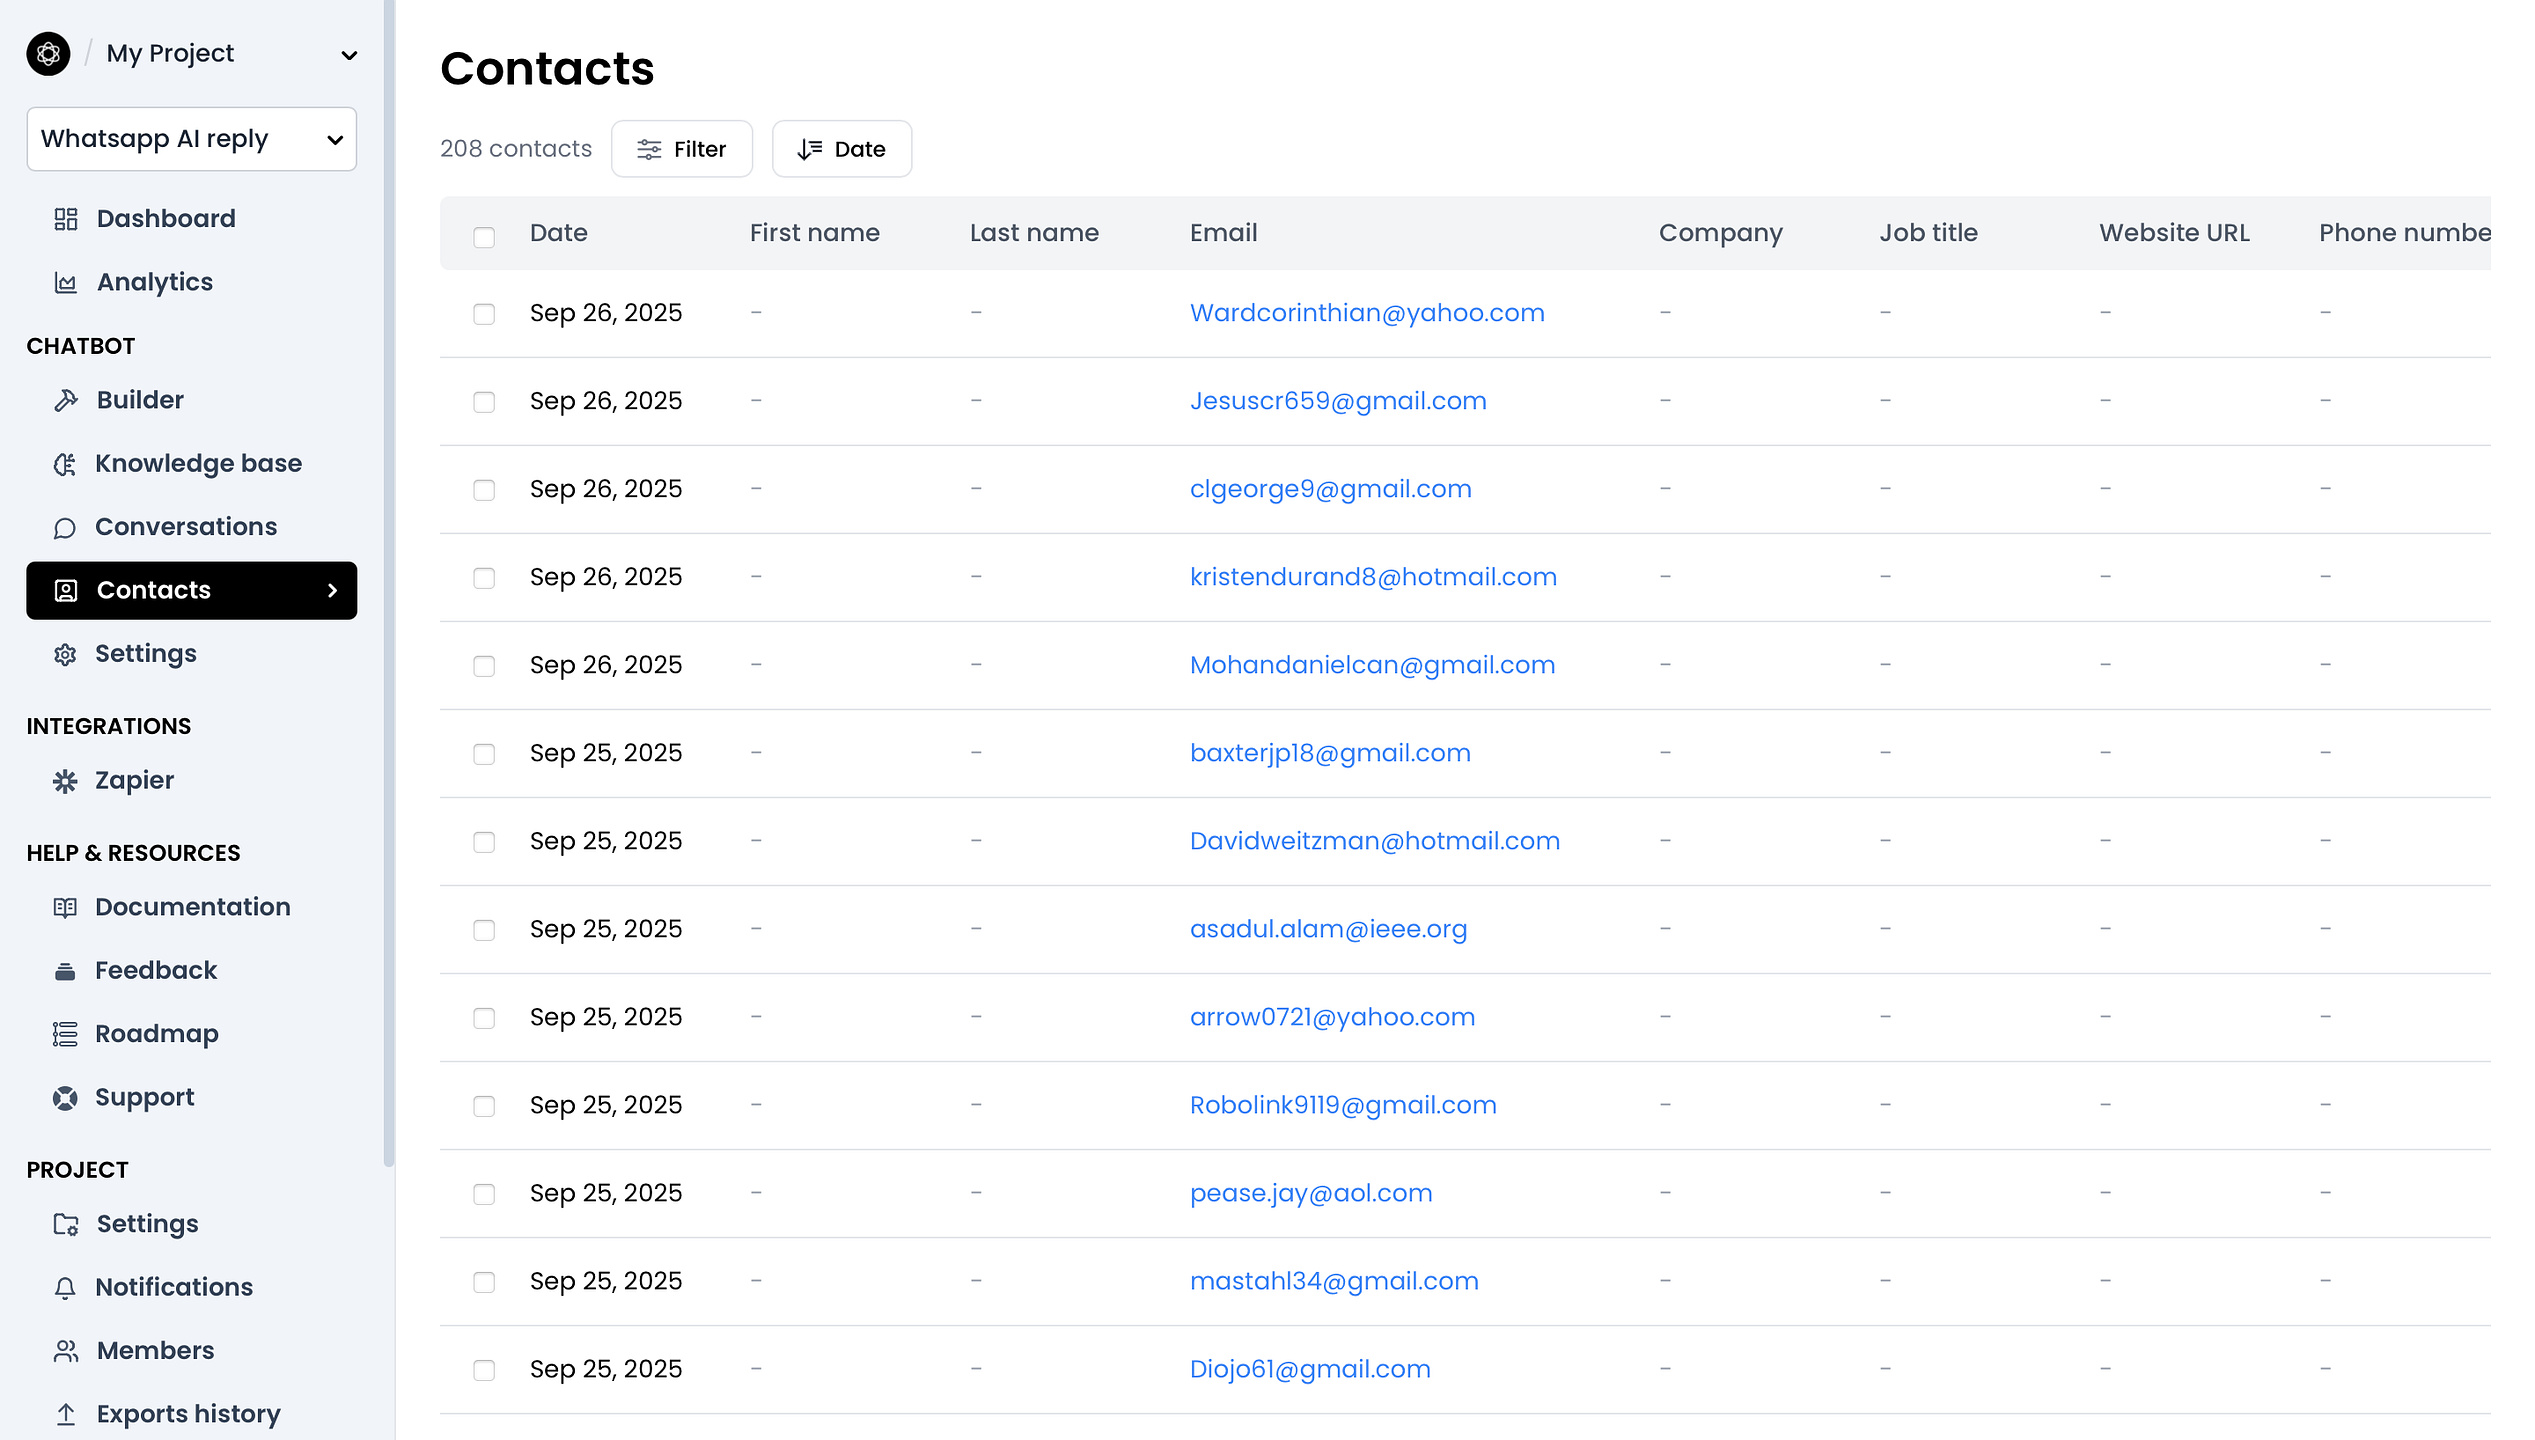The height and width of the screenshot is (1440, 2535).
Task: Click the mastahl34@gmail.com email link
Action: [1334, 1281]
